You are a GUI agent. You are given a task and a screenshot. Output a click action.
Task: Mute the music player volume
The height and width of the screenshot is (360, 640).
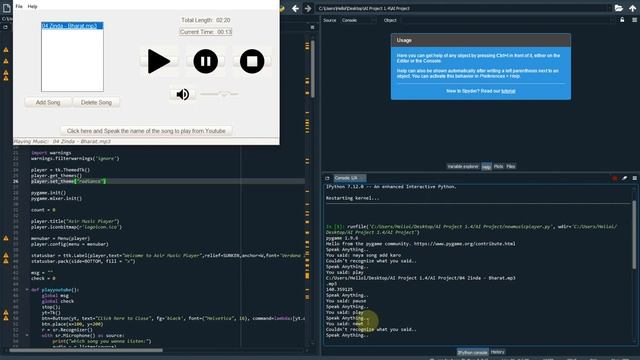tap(182, 94)
